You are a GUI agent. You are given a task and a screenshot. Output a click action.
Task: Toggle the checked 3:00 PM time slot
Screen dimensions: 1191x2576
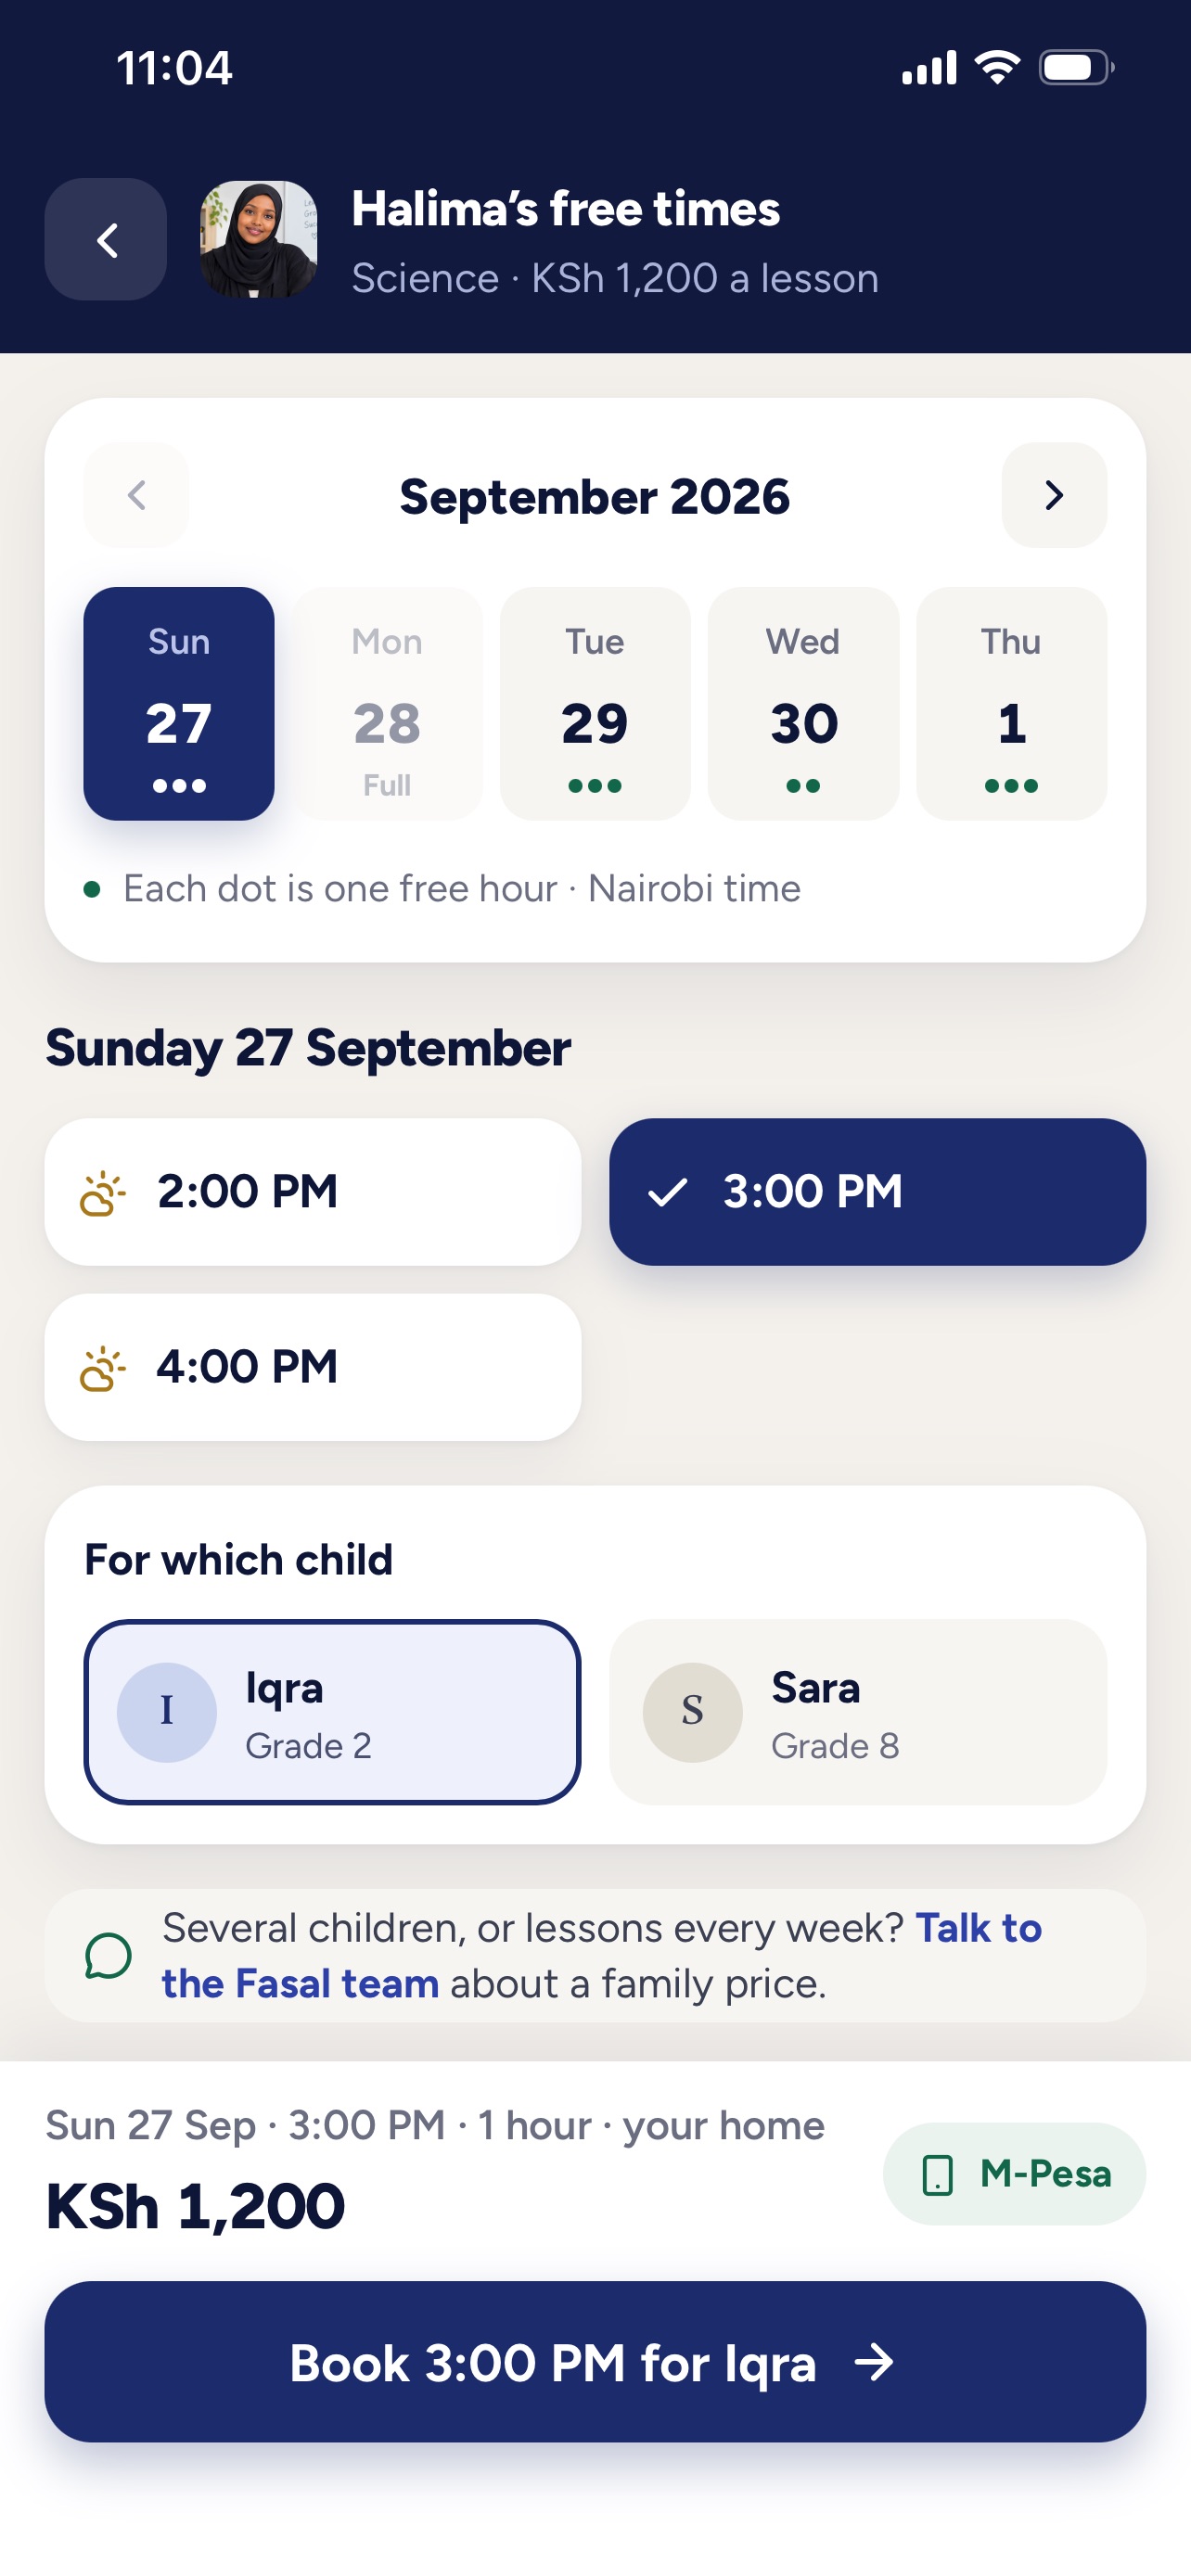pos(877,1192)
